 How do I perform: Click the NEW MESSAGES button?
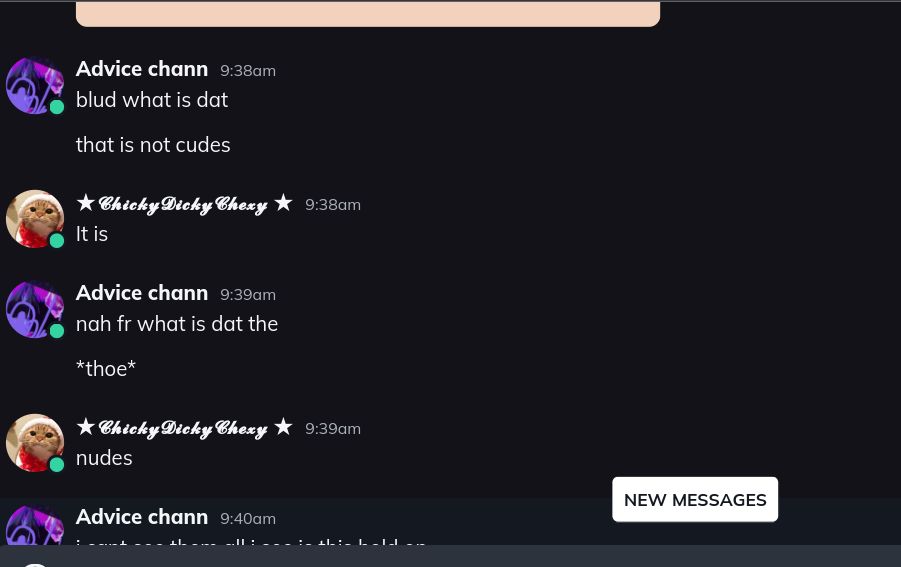695,499
